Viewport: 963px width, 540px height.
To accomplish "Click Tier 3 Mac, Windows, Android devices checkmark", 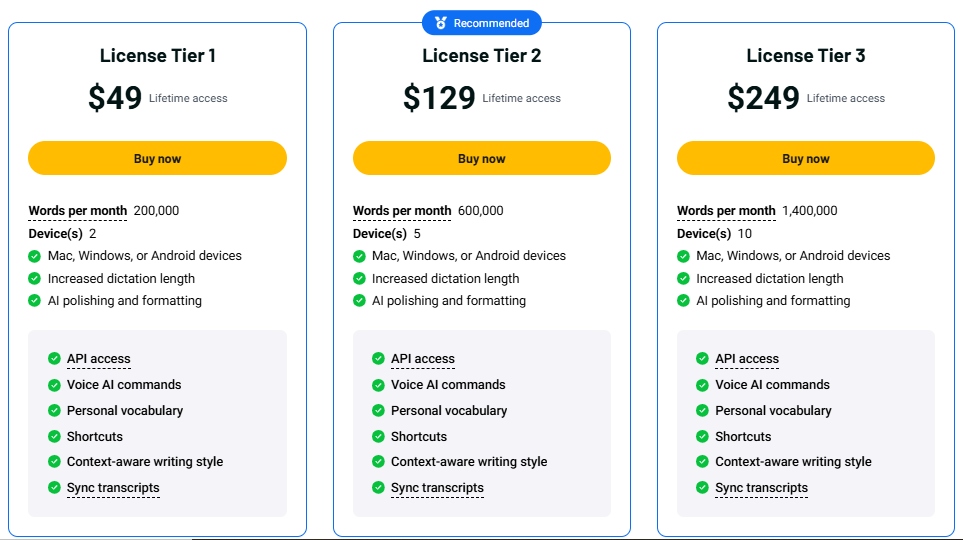I will click(x=683, y=256).
